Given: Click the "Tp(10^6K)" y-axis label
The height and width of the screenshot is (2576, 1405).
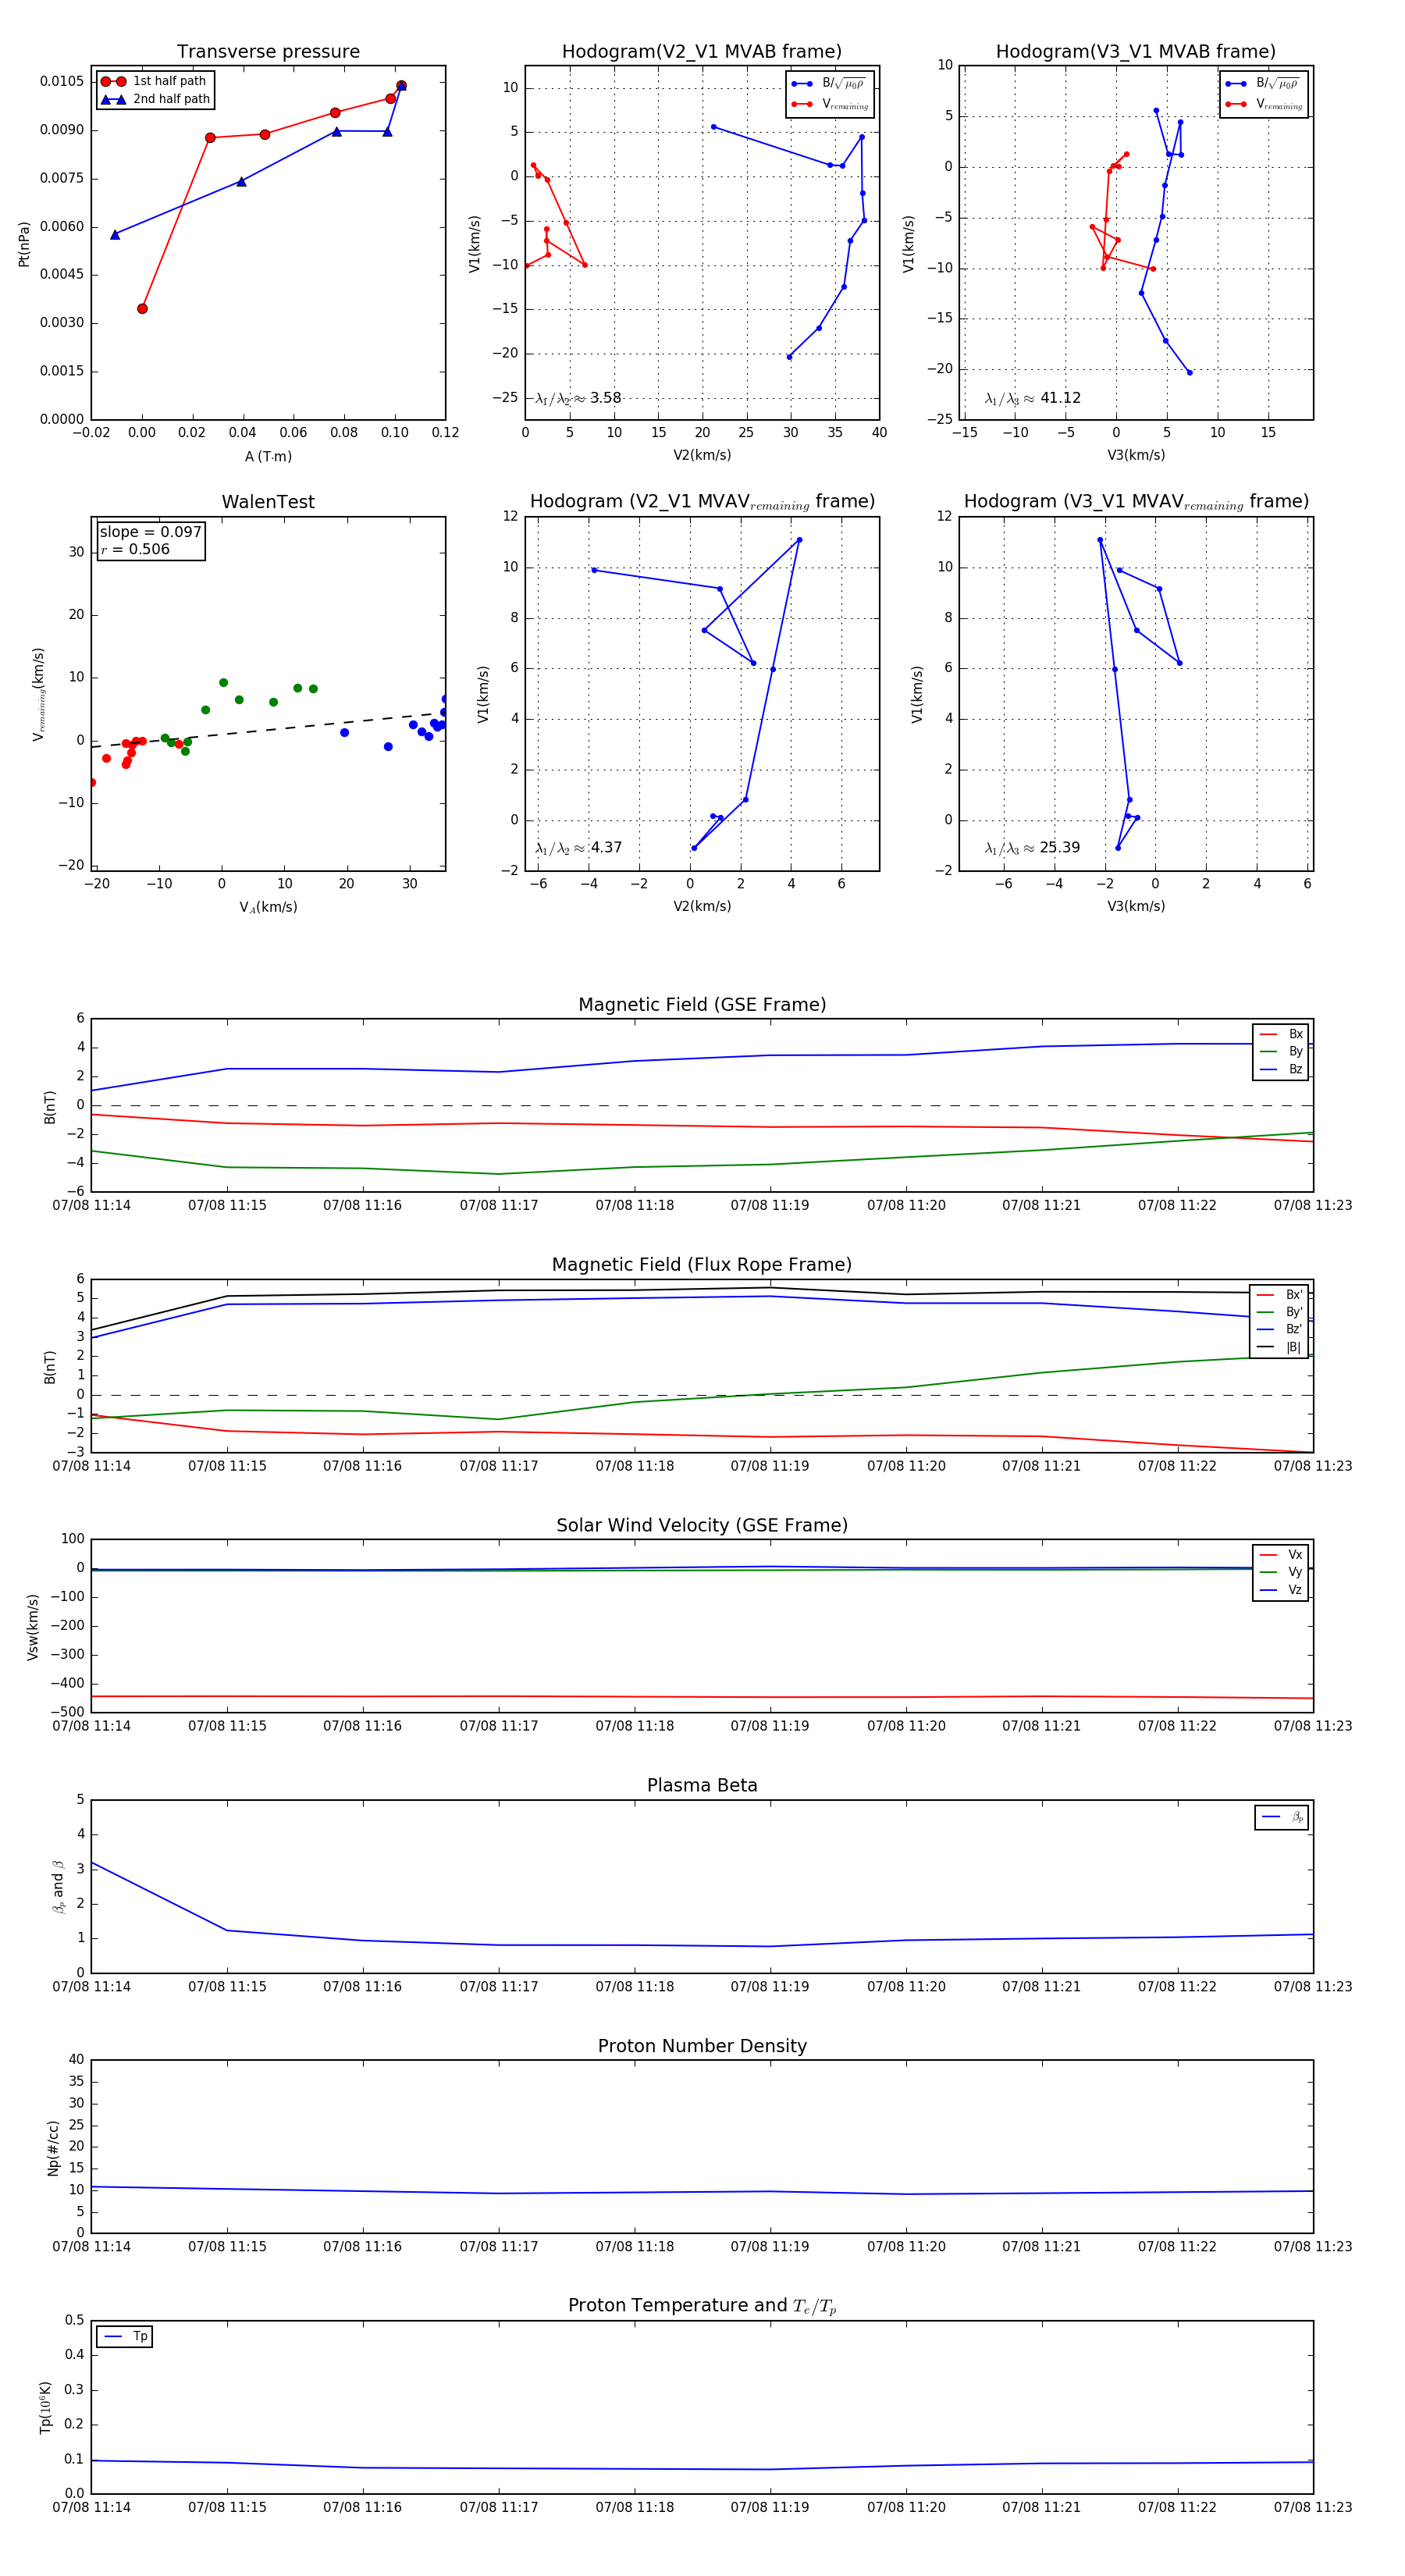Looking at the screenshot, I should click(x=46, y=2406).
